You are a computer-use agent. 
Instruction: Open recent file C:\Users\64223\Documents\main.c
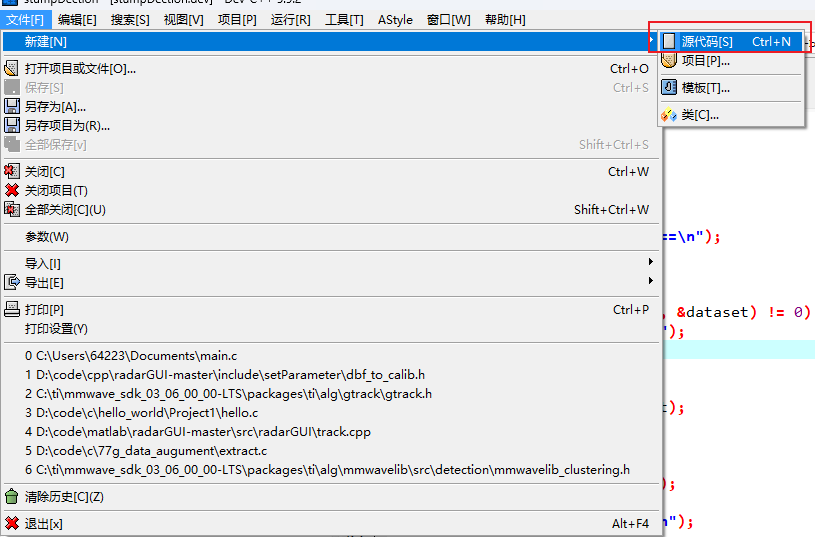tap(331, 356)
